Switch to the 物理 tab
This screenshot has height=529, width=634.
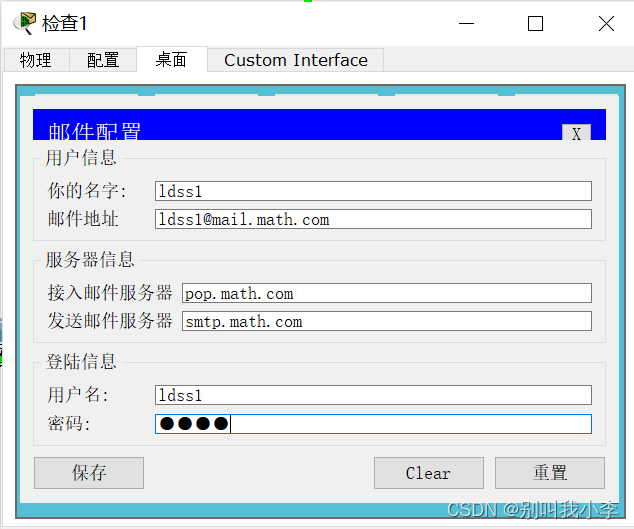(36, 60)
